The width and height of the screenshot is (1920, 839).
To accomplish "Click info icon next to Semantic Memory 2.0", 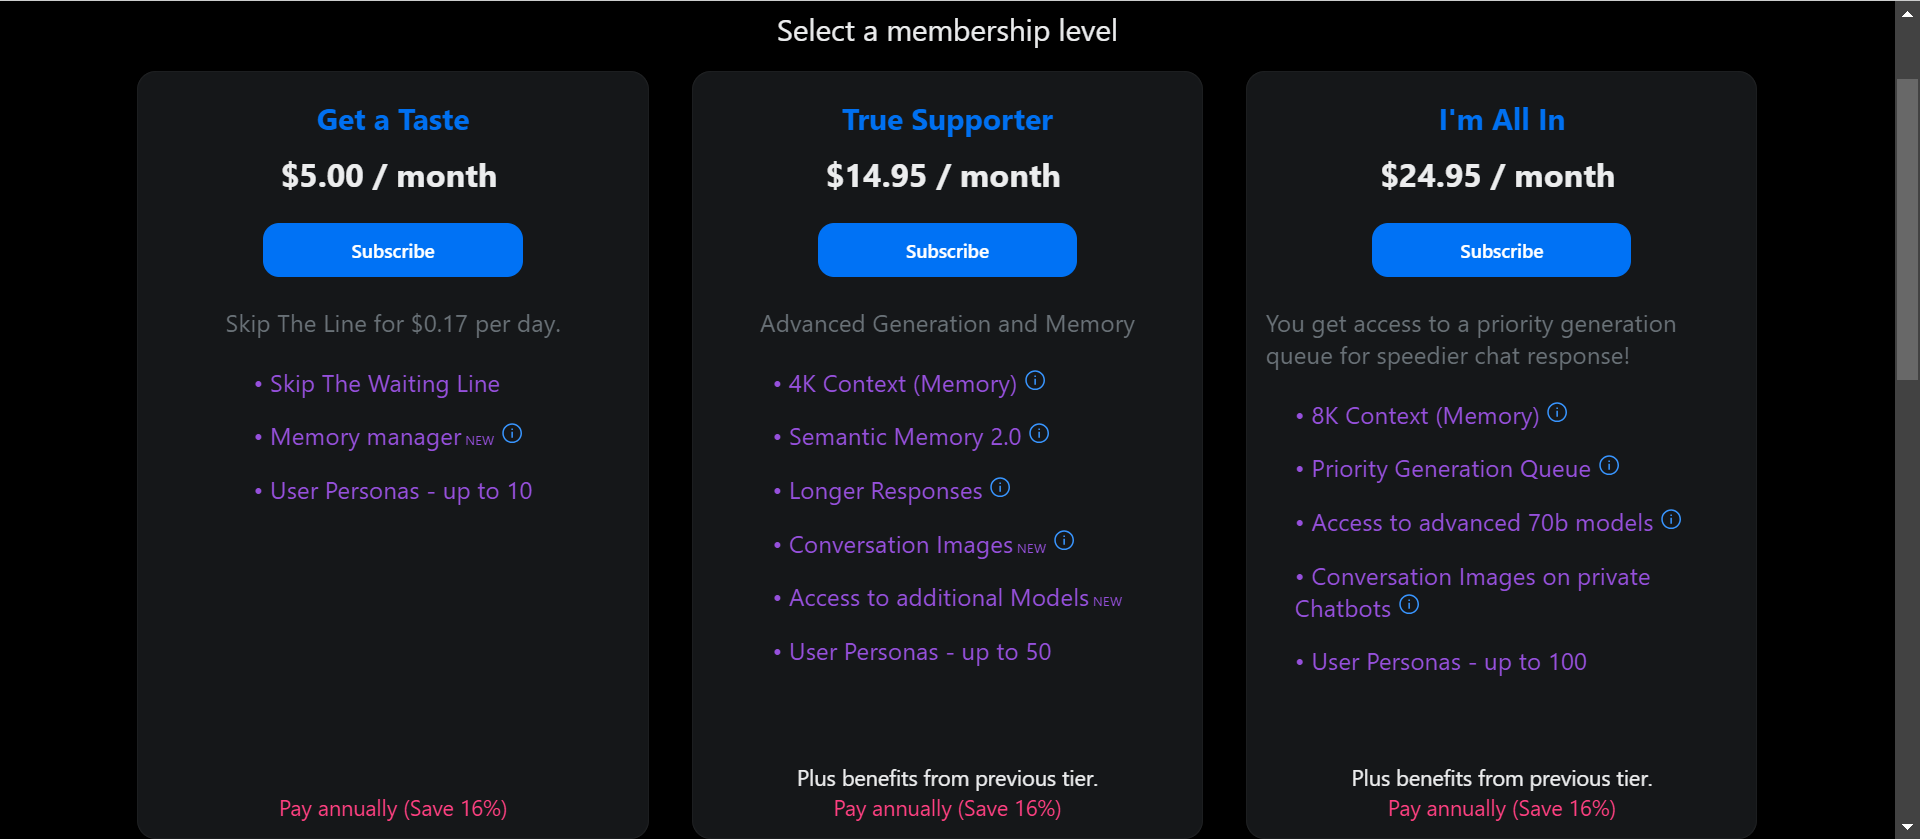I will 1039,434.
